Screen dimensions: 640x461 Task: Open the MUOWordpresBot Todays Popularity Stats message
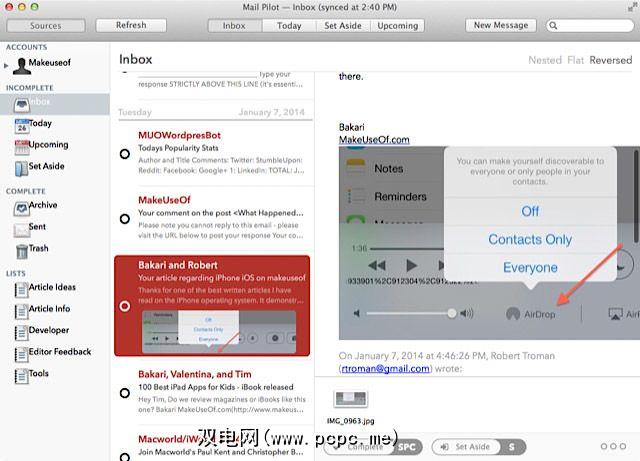pyautogui.click(x=214, y=153)
